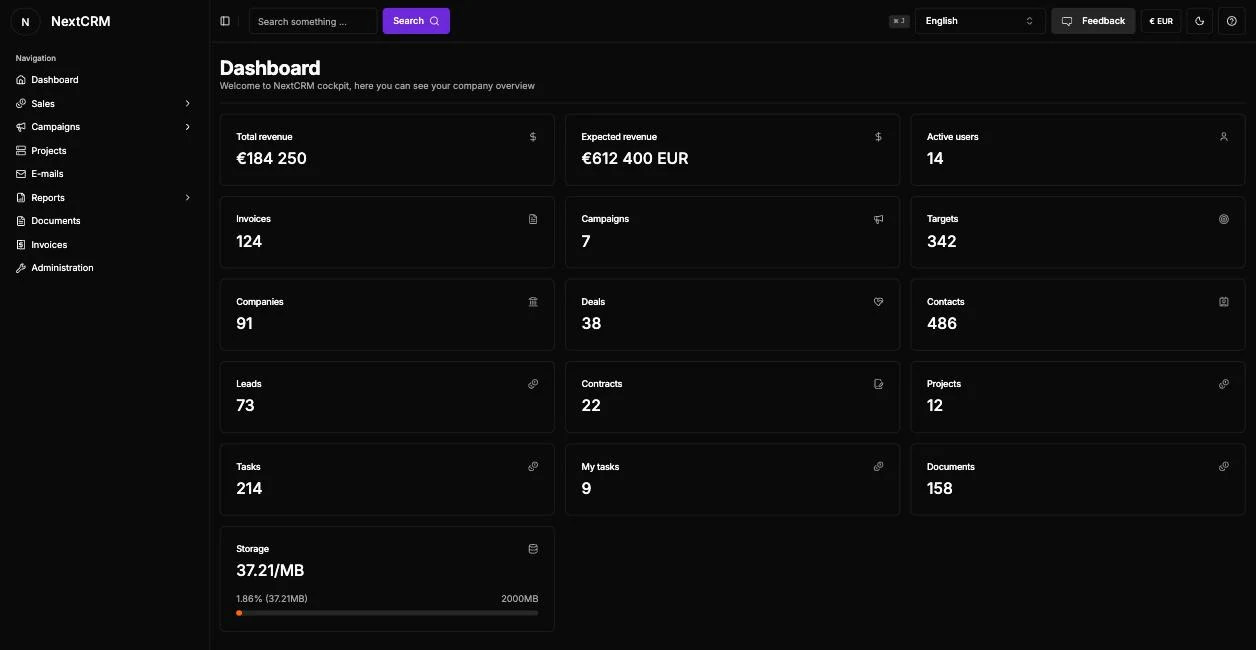Click the Leads count 73
The height and width of the screenshot is (650, 1256).
pyautogui.click(x=246, y=405)
